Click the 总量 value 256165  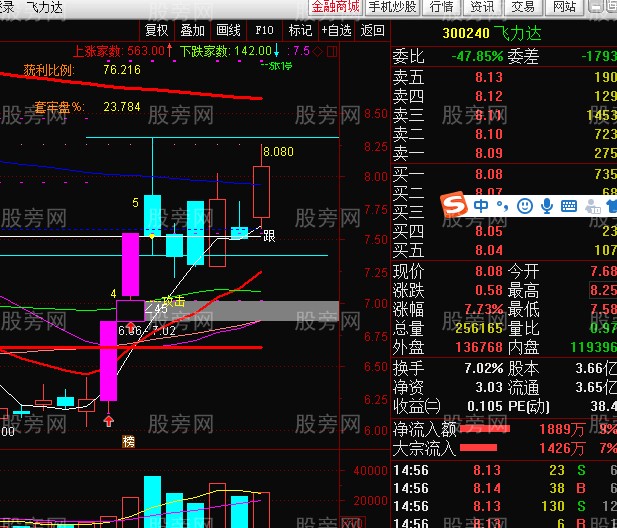pyautogui.click(x=479, y=328)
